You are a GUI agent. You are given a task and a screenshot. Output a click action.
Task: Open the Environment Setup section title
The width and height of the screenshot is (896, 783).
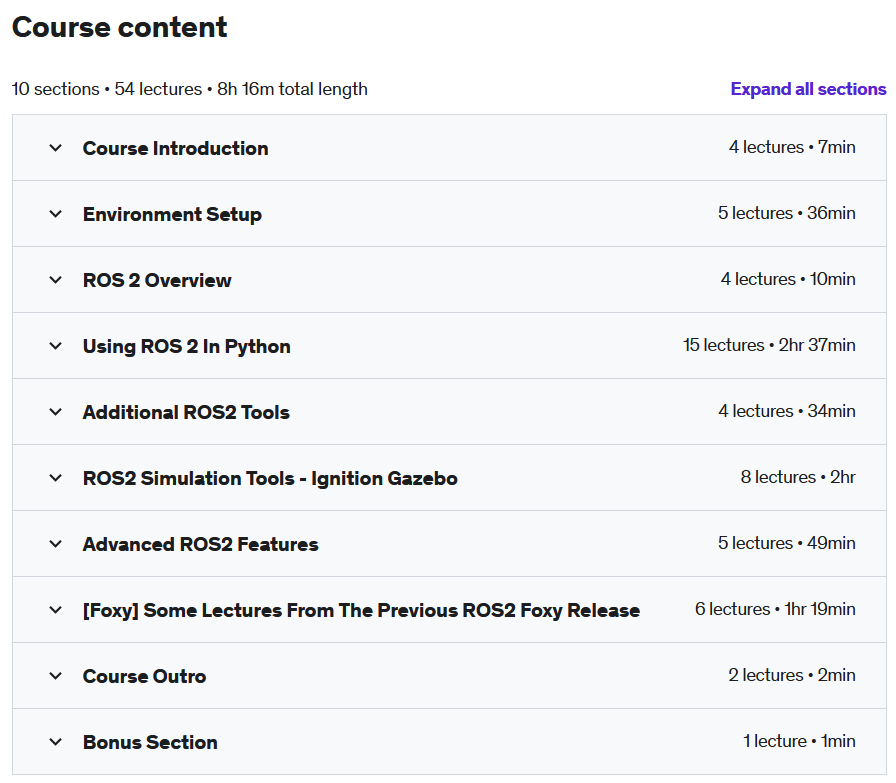tap(172, 214)
